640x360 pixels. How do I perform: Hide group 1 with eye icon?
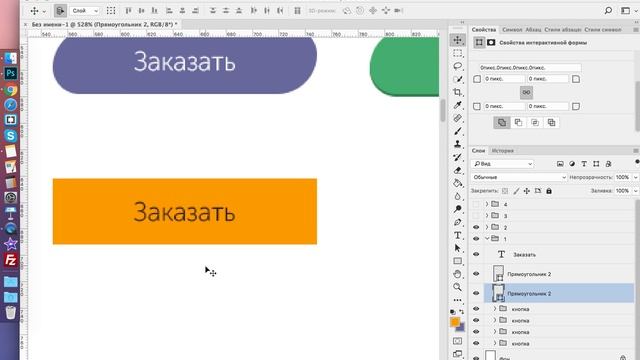[x=476, y=239]
